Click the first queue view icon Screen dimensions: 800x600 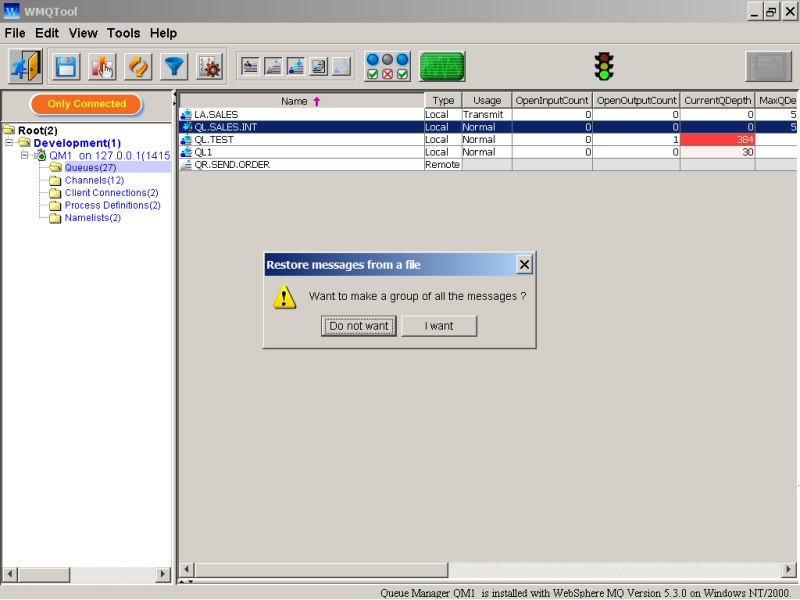click(x=250, y=67)
